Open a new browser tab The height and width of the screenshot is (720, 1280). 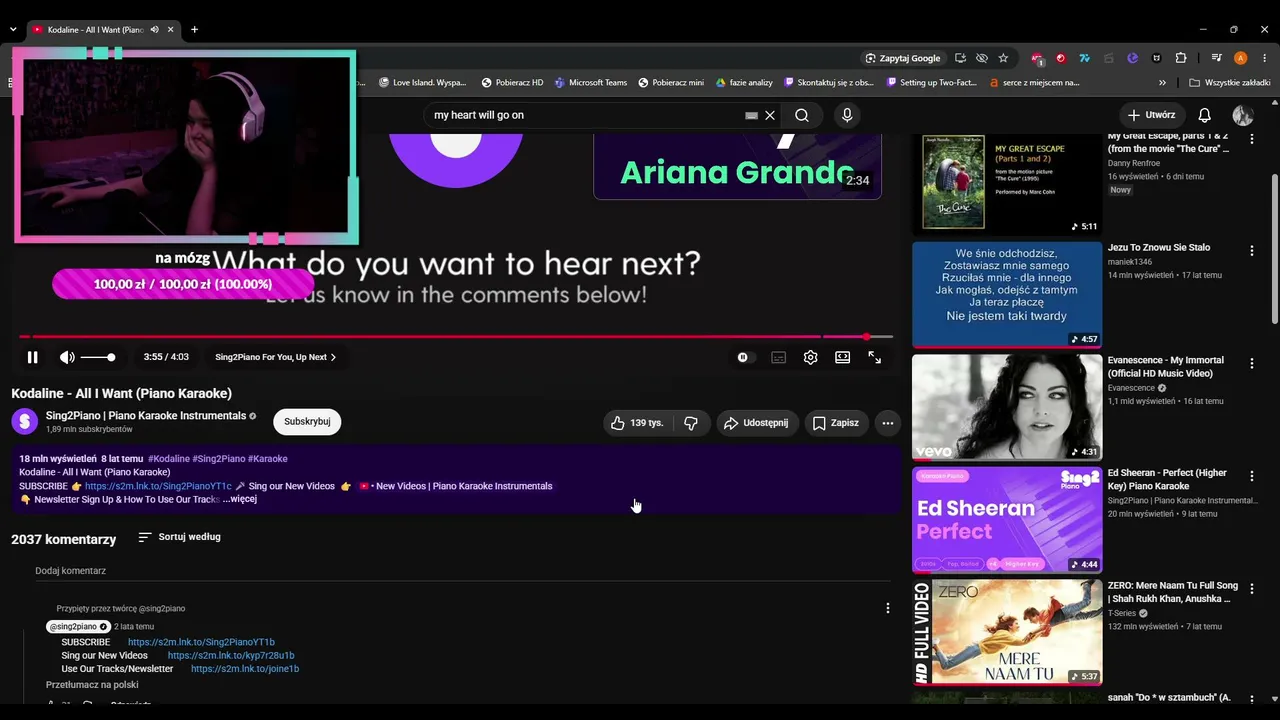194,30
